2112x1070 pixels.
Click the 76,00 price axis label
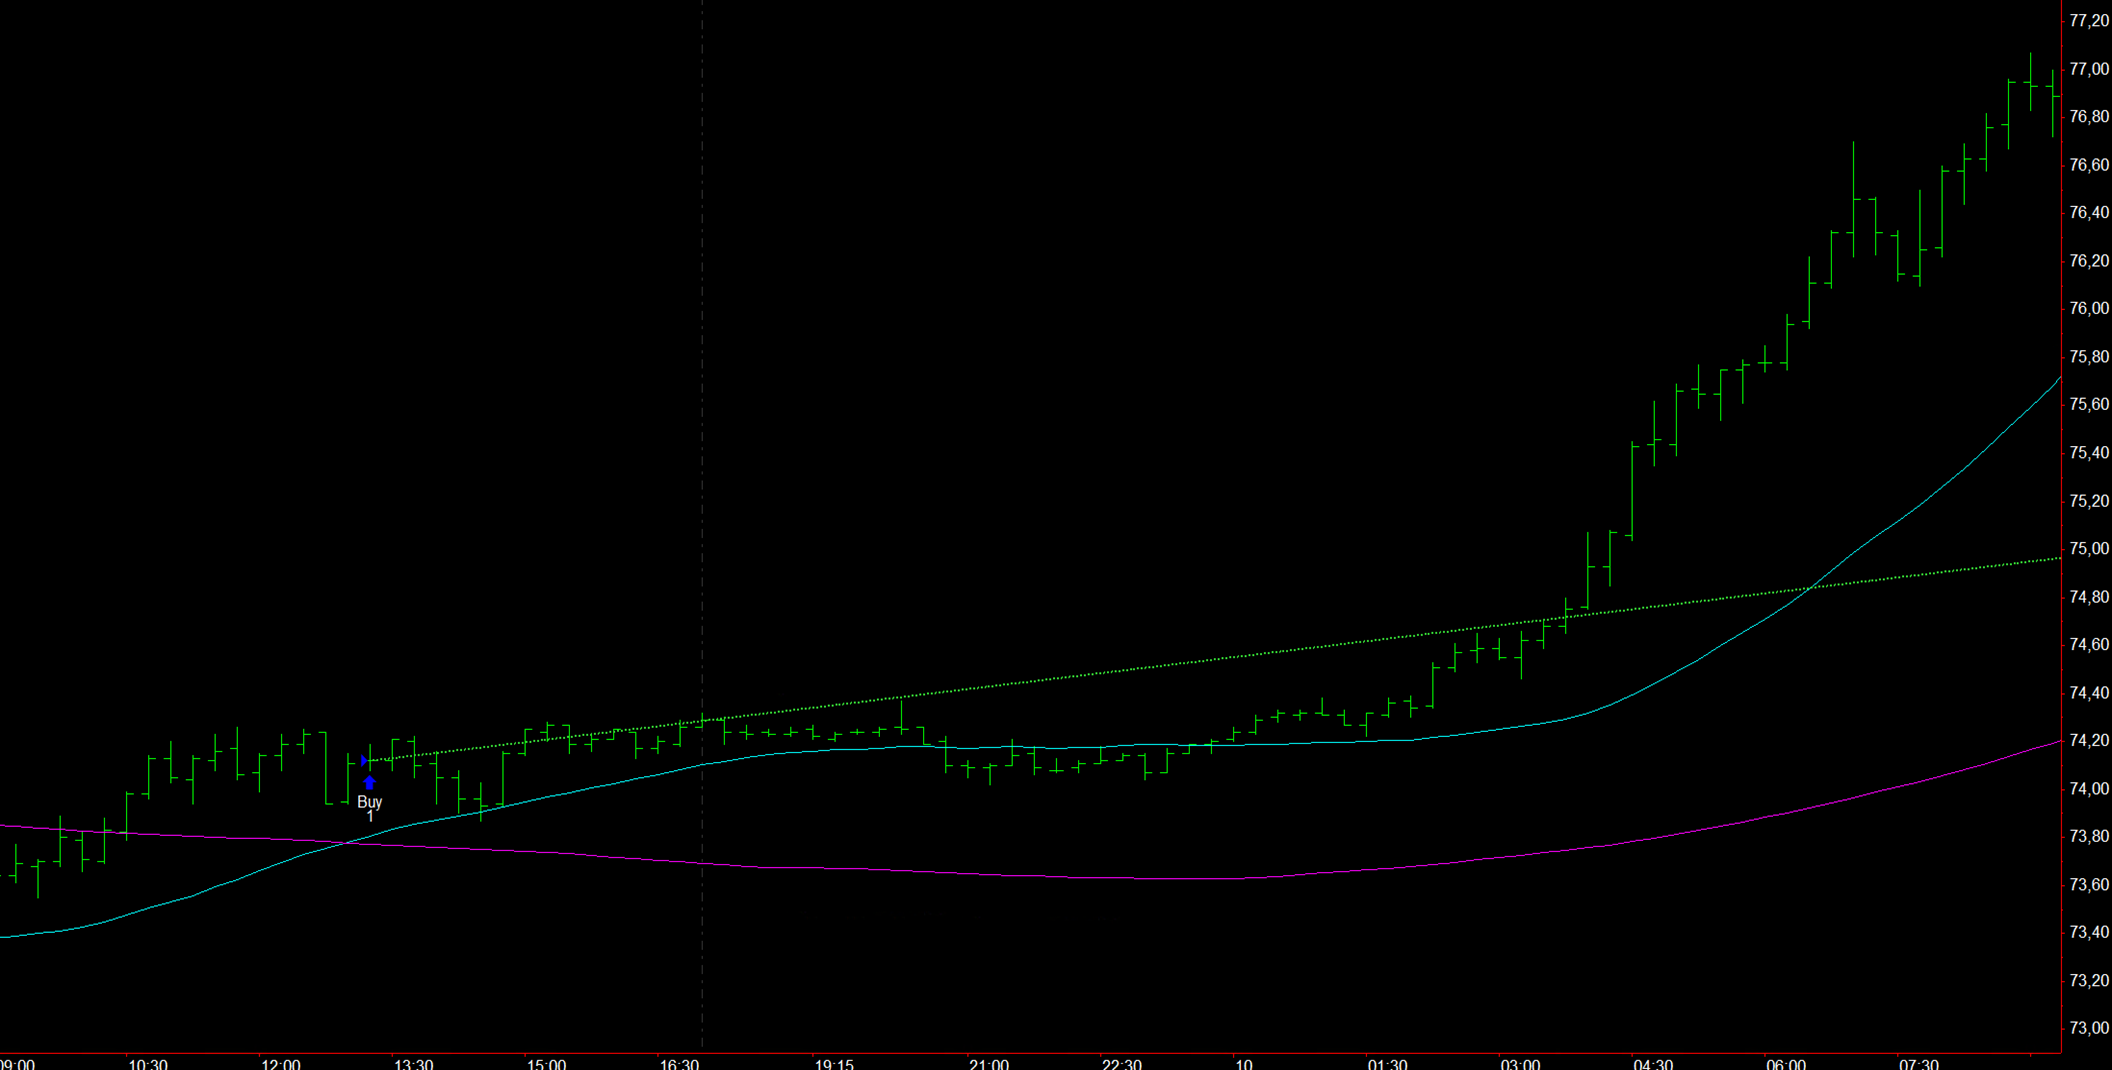point(2089,309)
